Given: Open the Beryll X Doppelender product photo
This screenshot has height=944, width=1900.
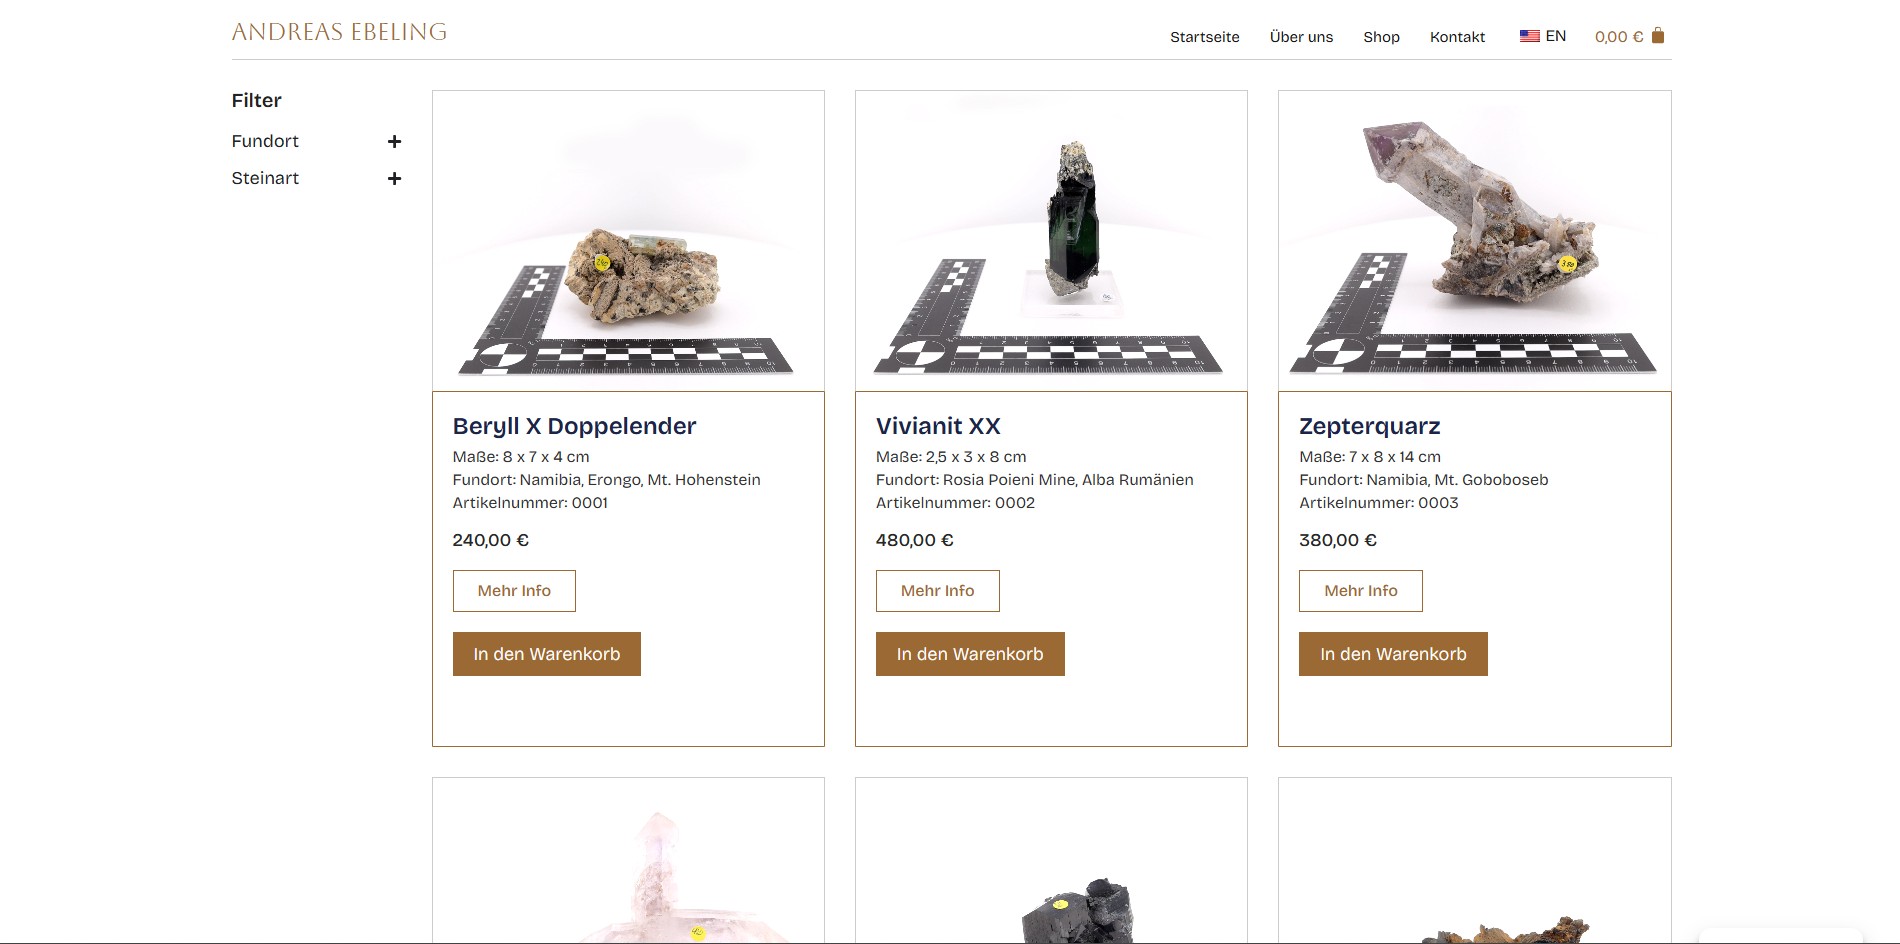Looking at the screenshot, I should [628, 241].
